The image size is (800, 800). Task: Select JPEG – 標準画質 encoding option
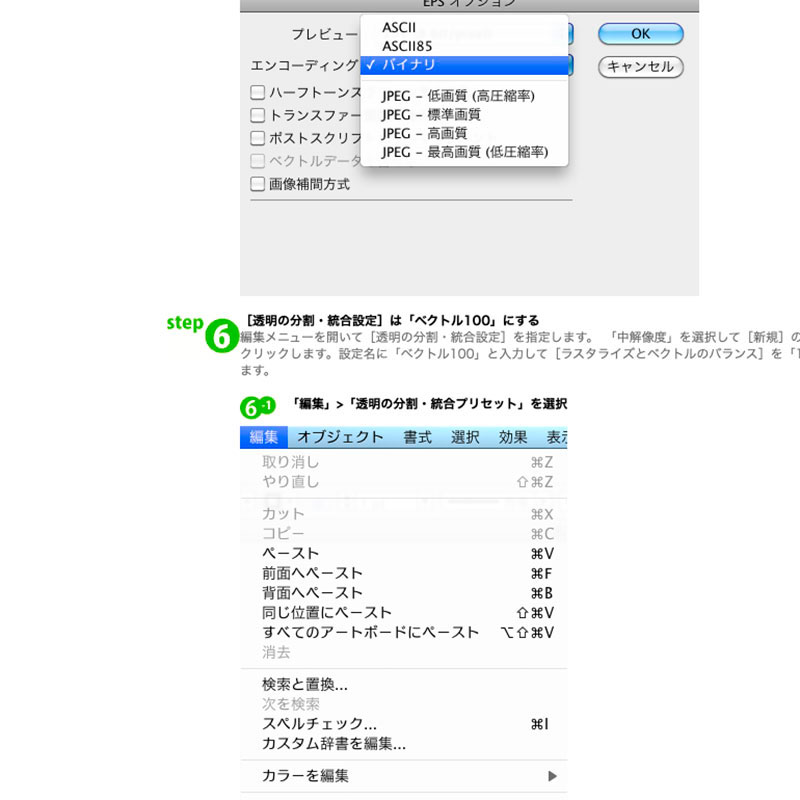(x=430, y=115)
